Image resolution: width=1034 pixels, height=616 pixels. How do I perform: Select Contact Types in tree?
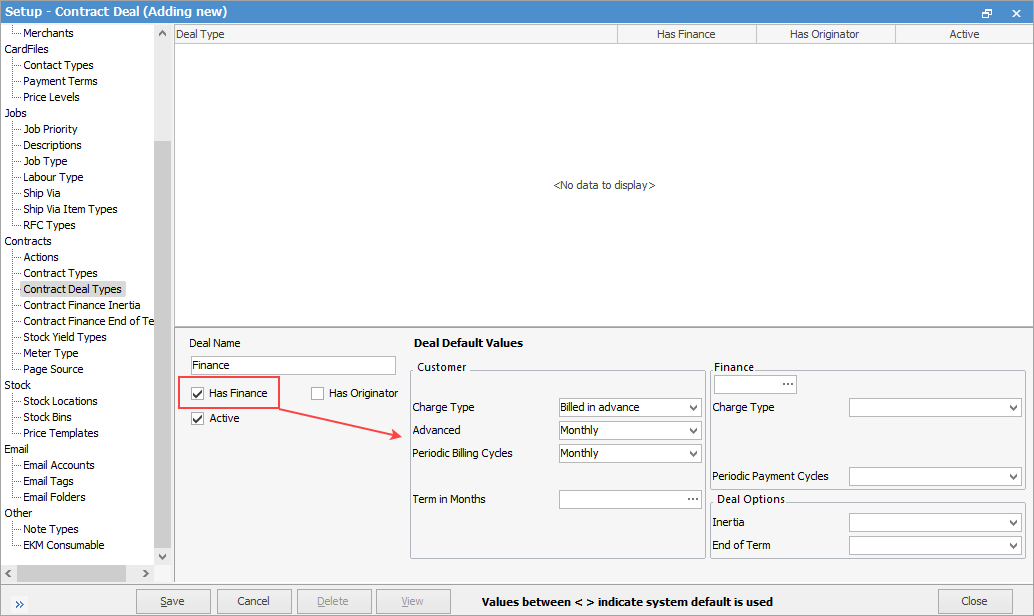(x=58, y=65)
